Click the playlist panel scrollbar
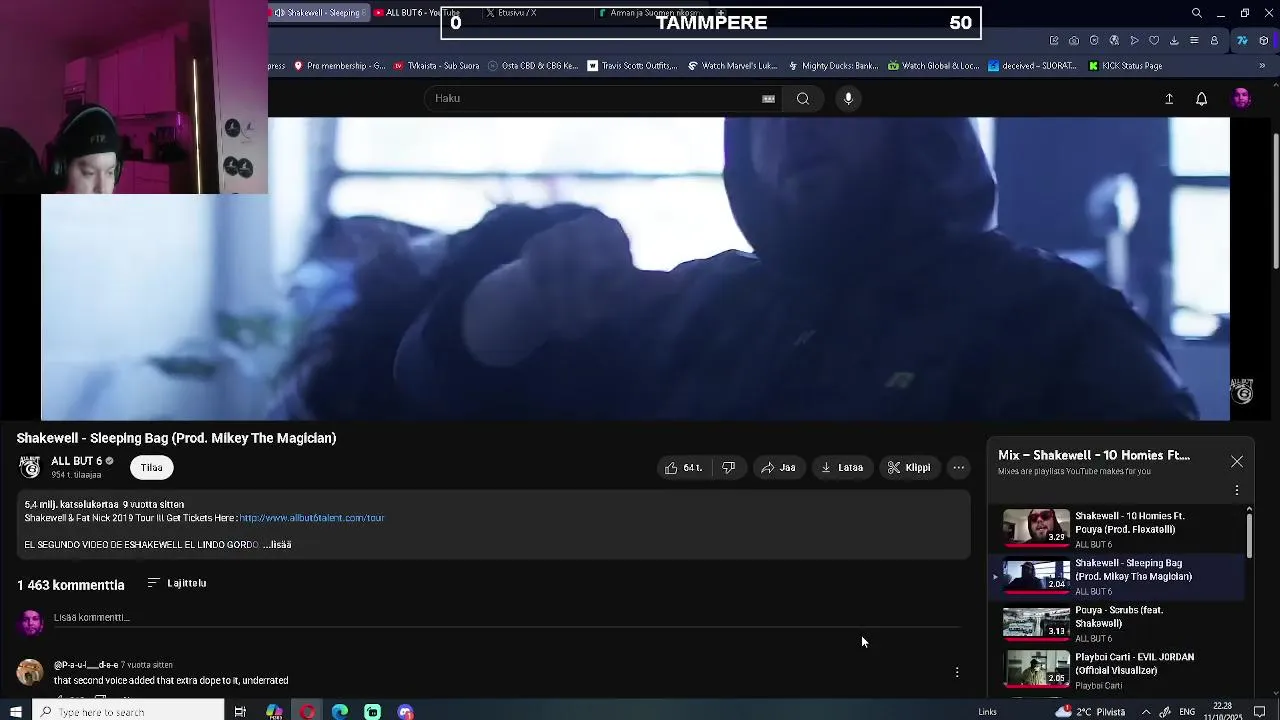The image size is (1280, 720). point(1249,534)
